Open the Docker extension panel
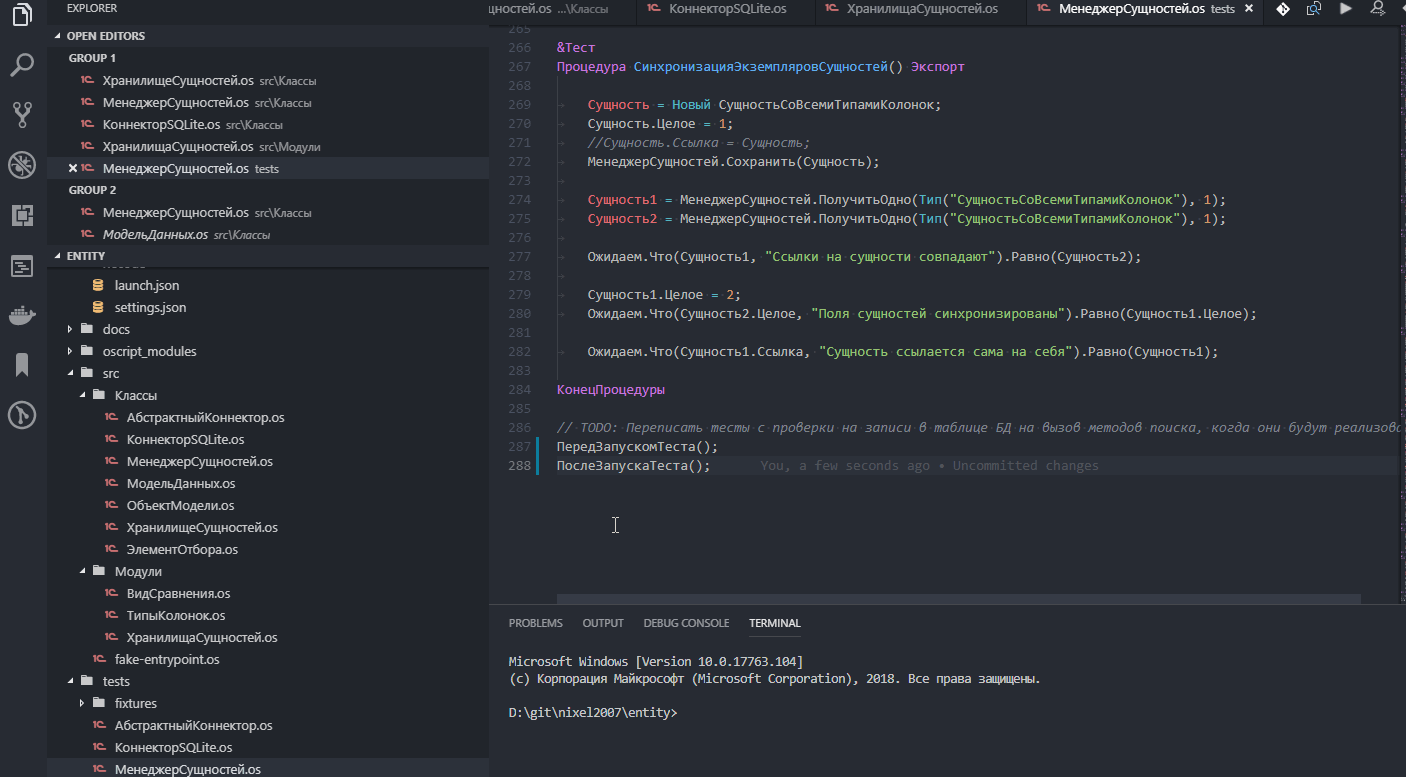The image size is (1406, 777). [21, 315]
